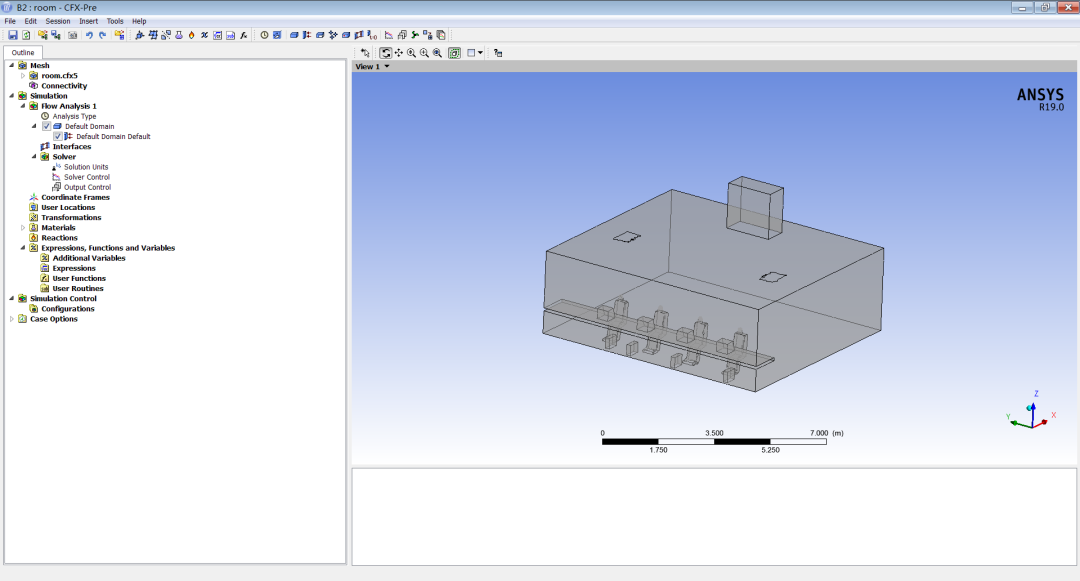Collapse the Default Domain node
This screenshot has height=581, width=1080.
click(x=34, y=126)
